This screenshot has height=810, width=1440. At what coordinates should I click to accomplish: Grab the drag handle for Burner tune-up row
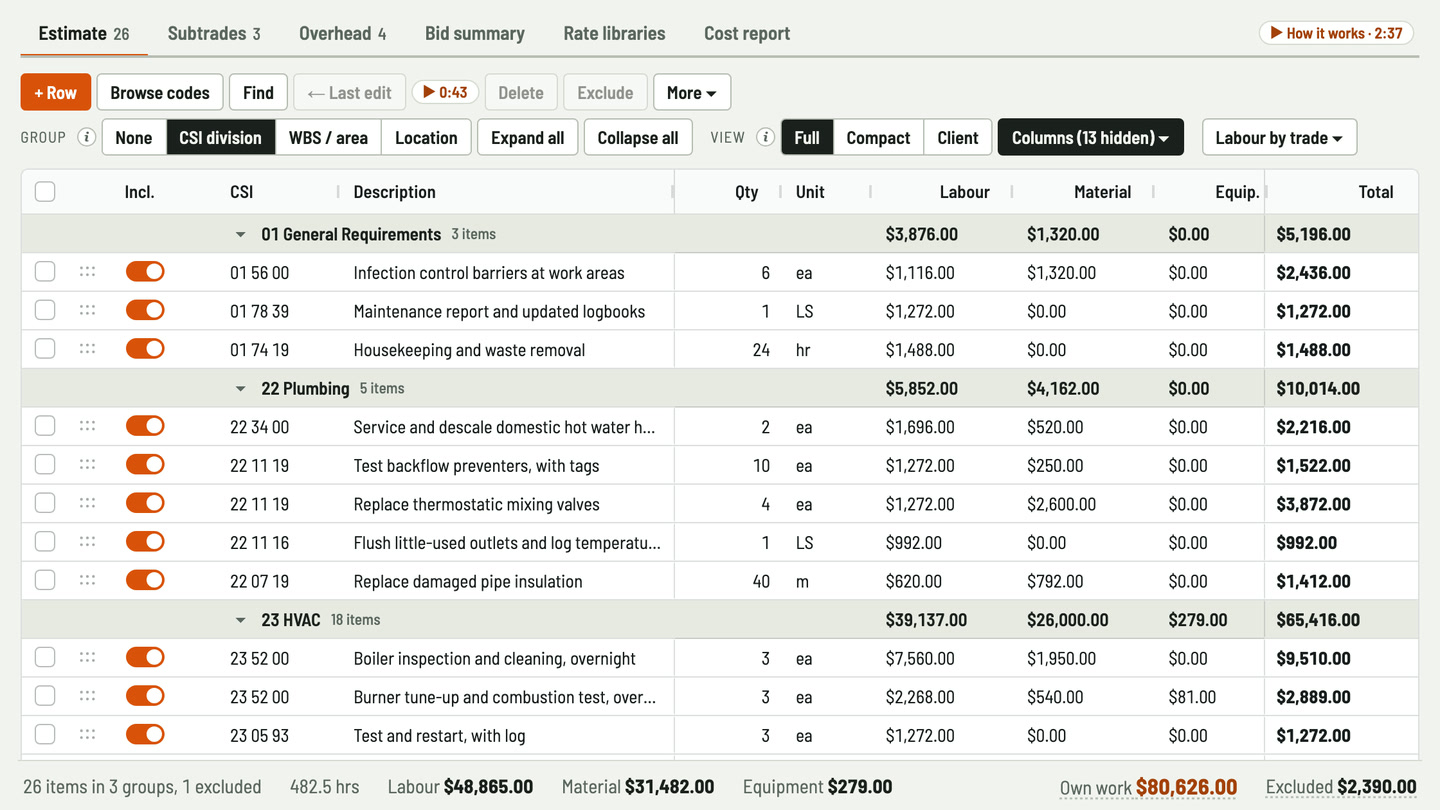87,696
